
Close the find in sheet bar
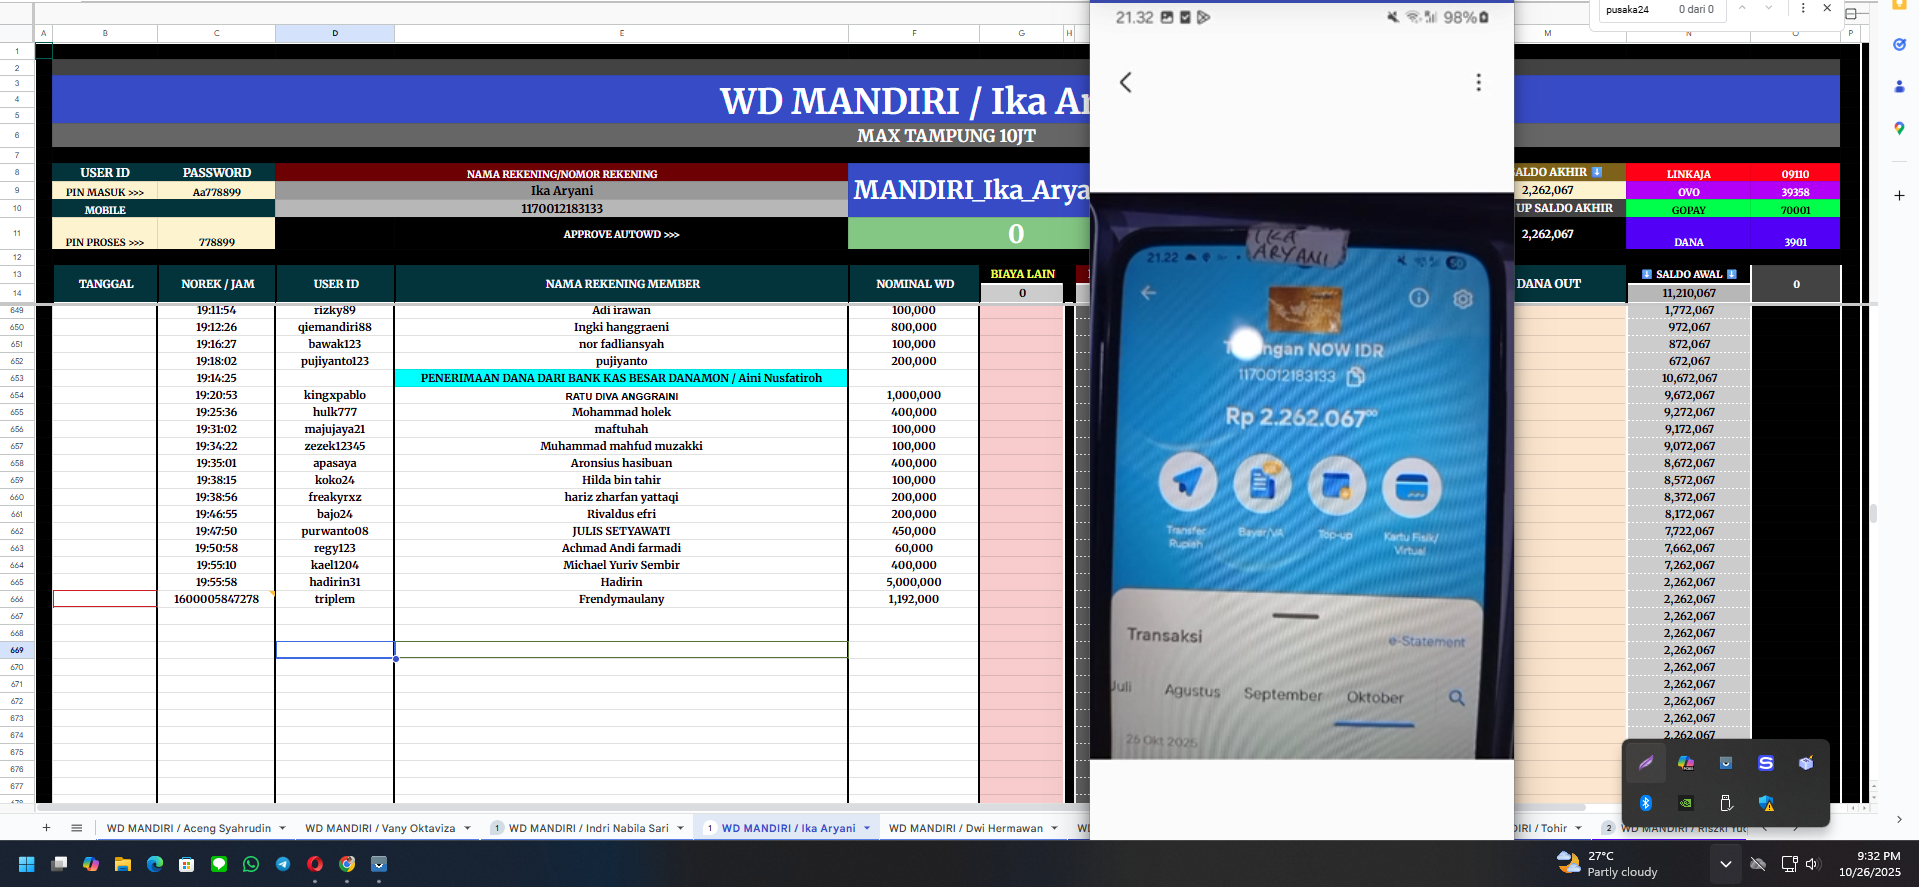pos(1827,9)
